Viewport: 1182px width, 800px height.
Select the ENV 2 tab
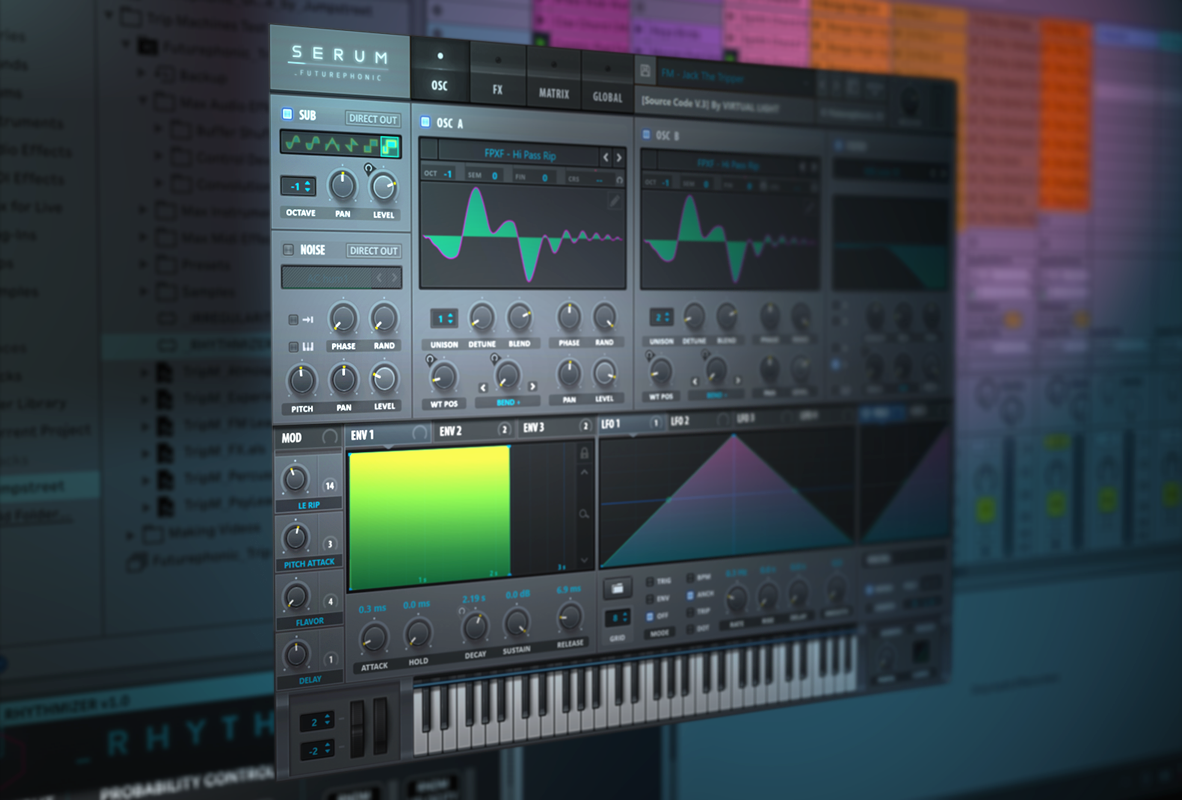click(474, 431)
